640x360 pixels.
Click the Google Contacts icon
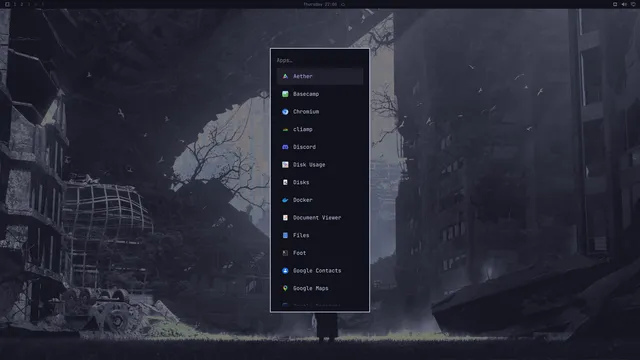pyautogui.click(x=285, y=271)
